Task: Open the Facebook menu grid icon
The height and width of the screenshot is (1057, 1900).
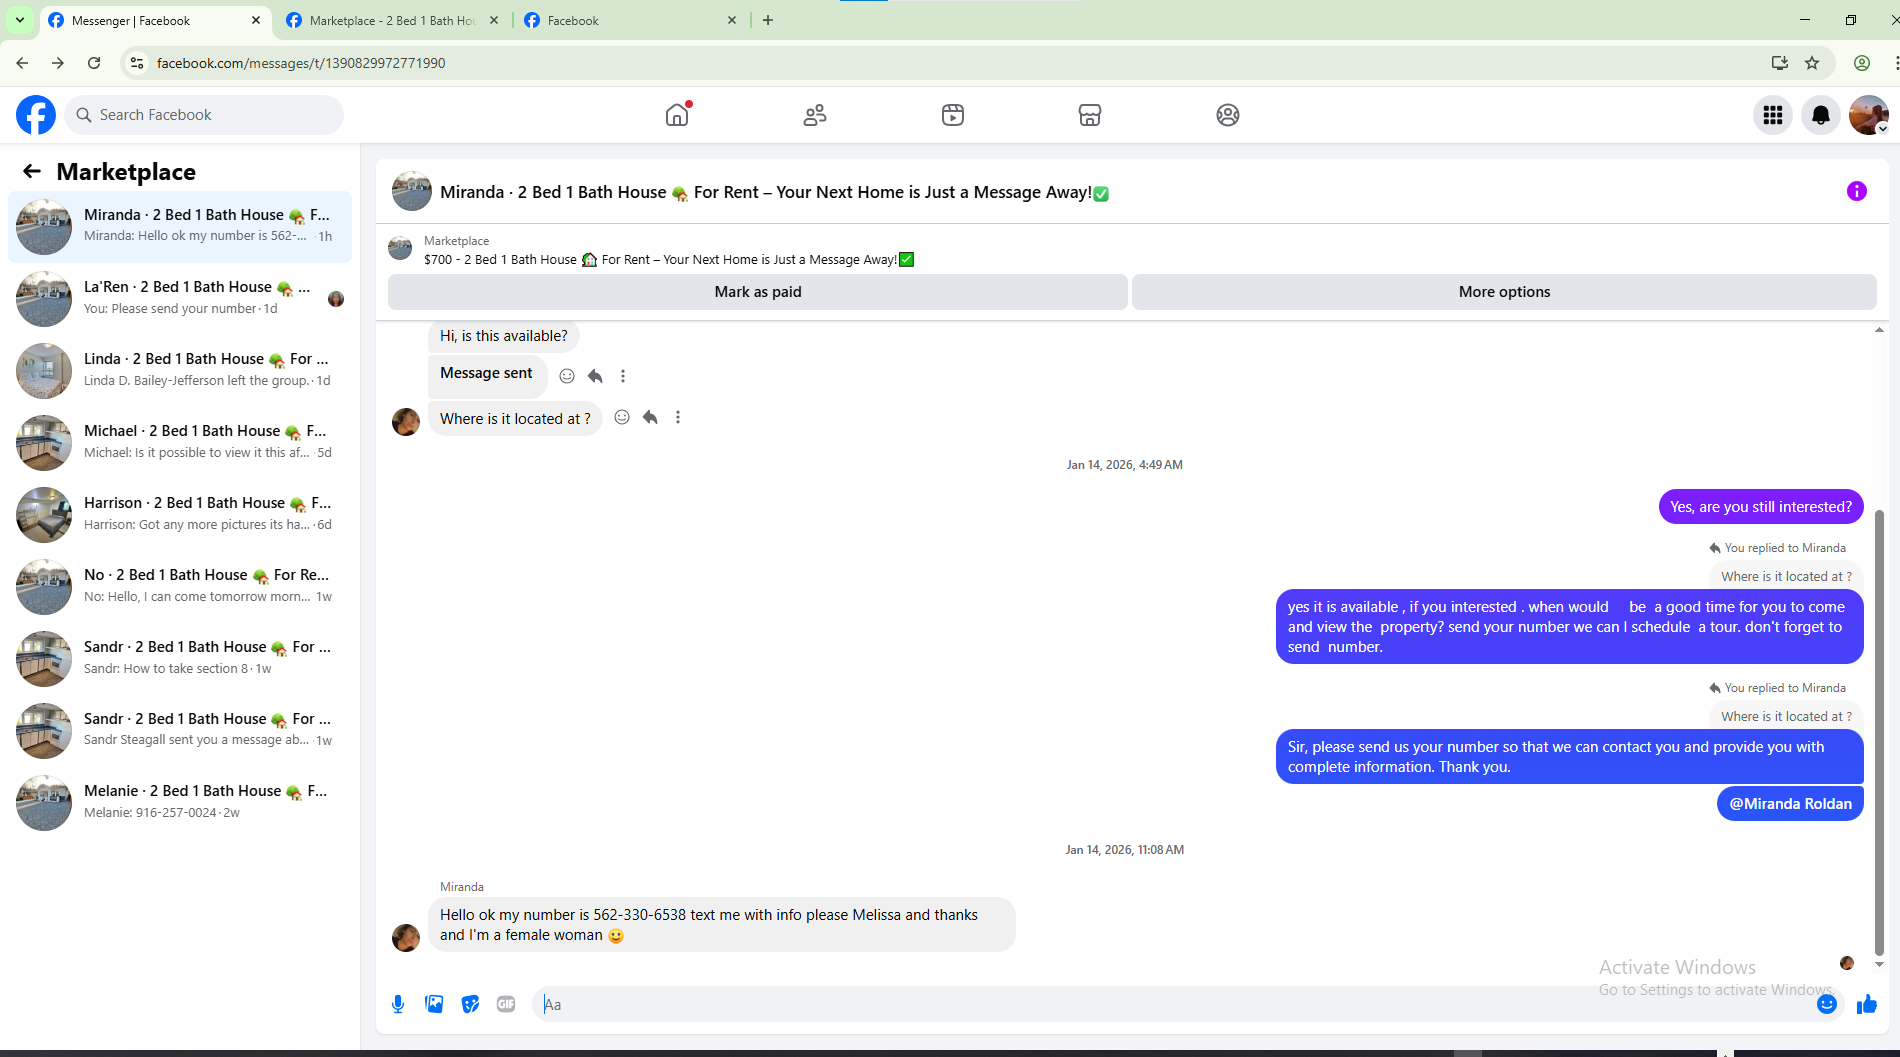Action: click(1773, 115)
